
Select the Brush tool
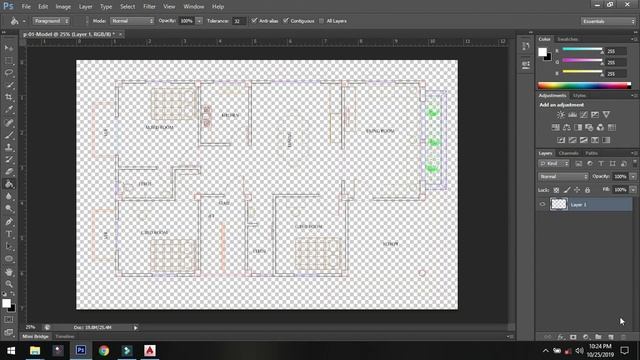9,135
